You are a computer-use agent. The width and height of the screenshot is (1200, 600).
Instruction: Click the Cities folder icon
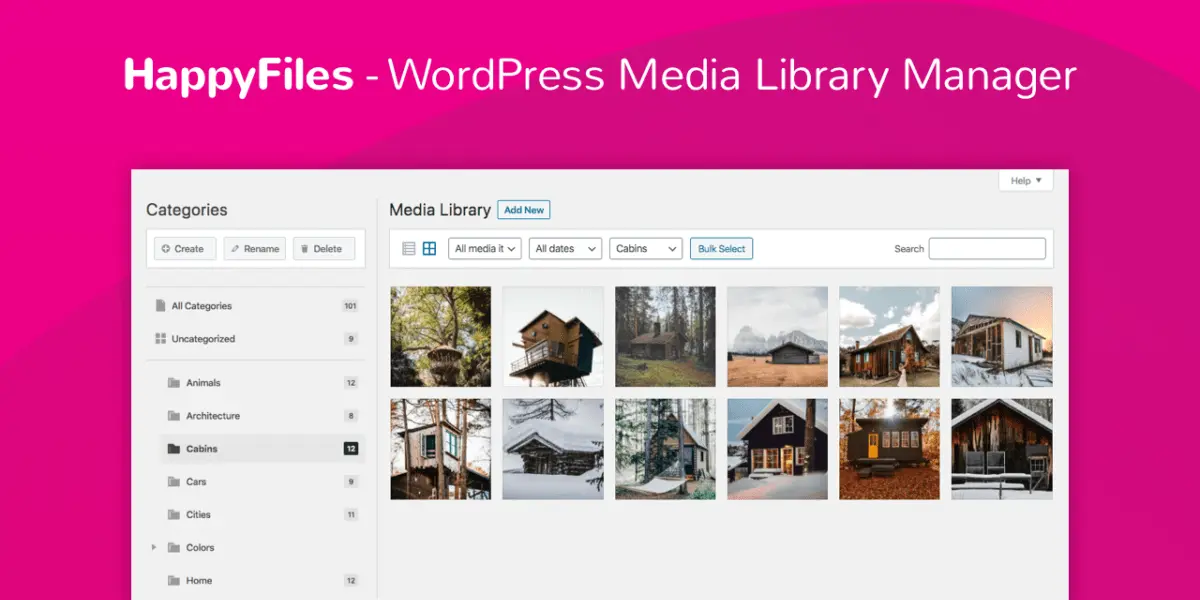174,515
